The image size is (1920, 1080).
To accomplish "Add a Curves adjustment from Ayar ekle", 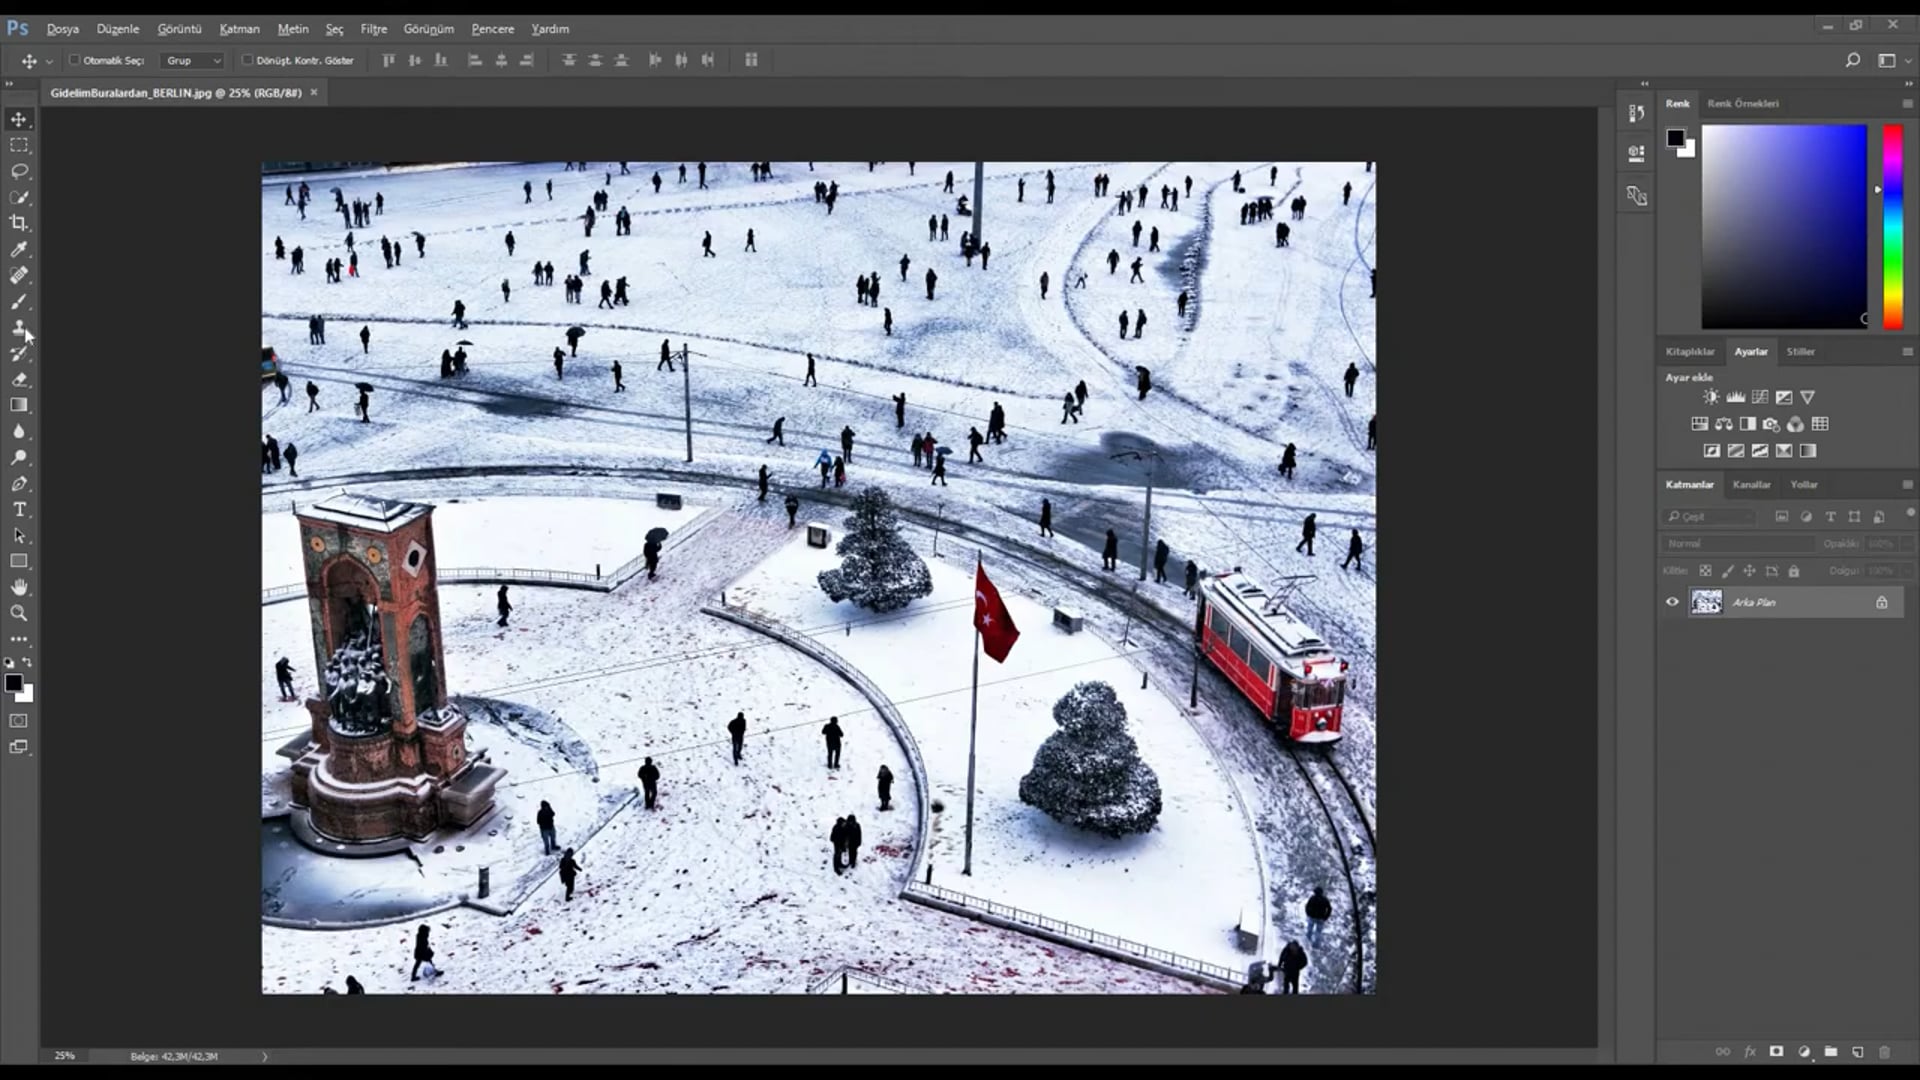I will (x=1758, y=396).
